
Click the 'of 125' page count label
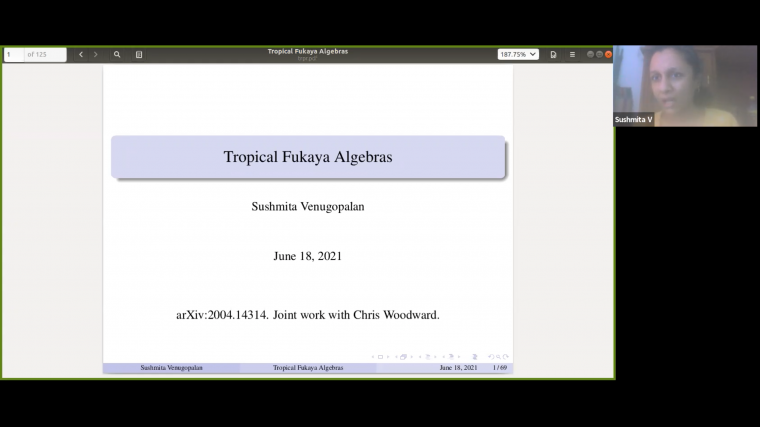[x=37, y=54]
